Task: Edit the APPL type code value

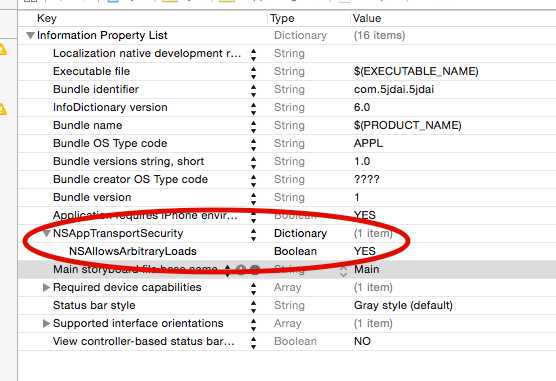Action: 368,143
